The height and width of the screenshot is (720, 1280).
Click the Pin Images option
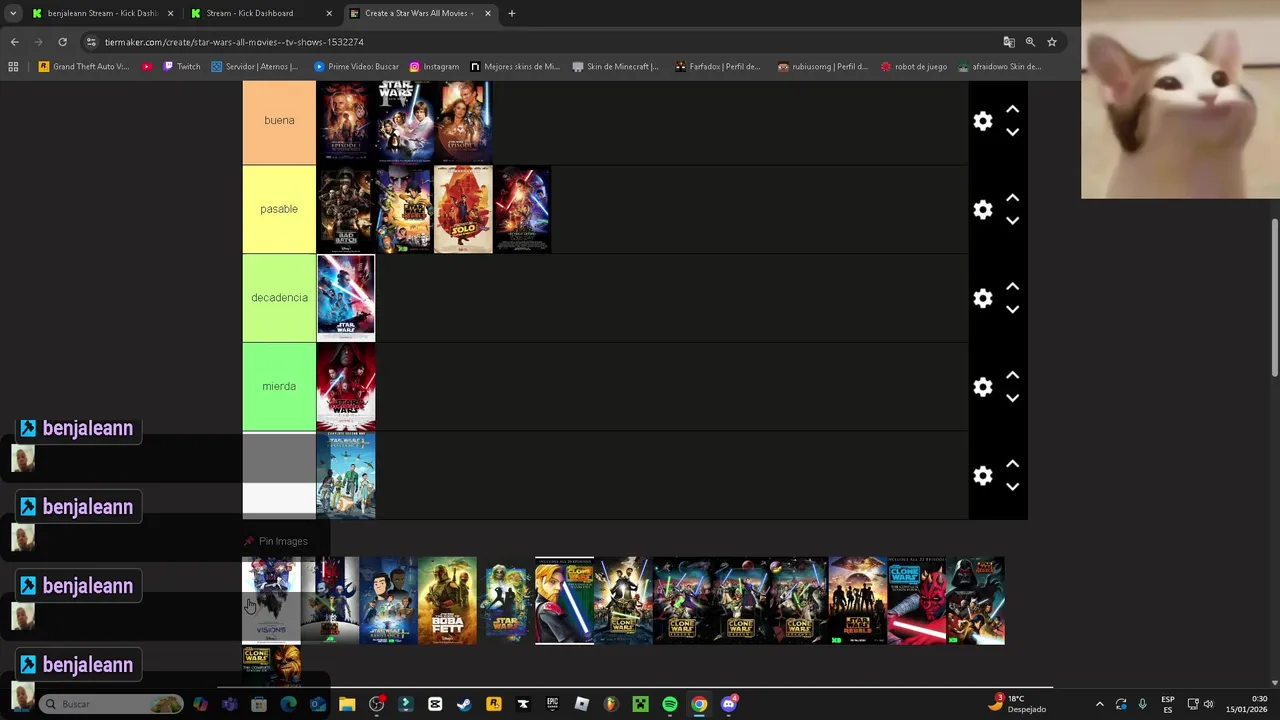276,541
